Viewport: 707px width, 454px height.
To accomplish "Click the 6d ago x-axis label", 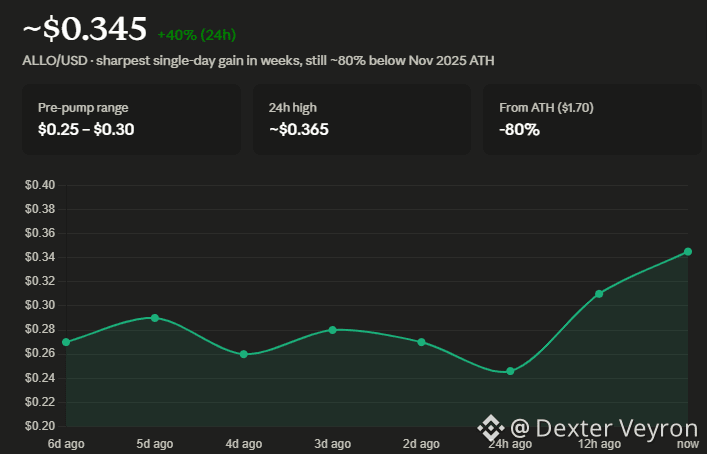I will (66, 444).
